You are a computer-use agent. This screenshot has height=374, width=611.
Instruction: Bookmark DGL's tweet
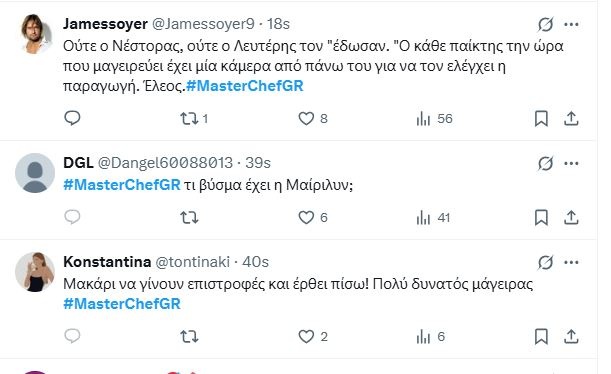541,217
